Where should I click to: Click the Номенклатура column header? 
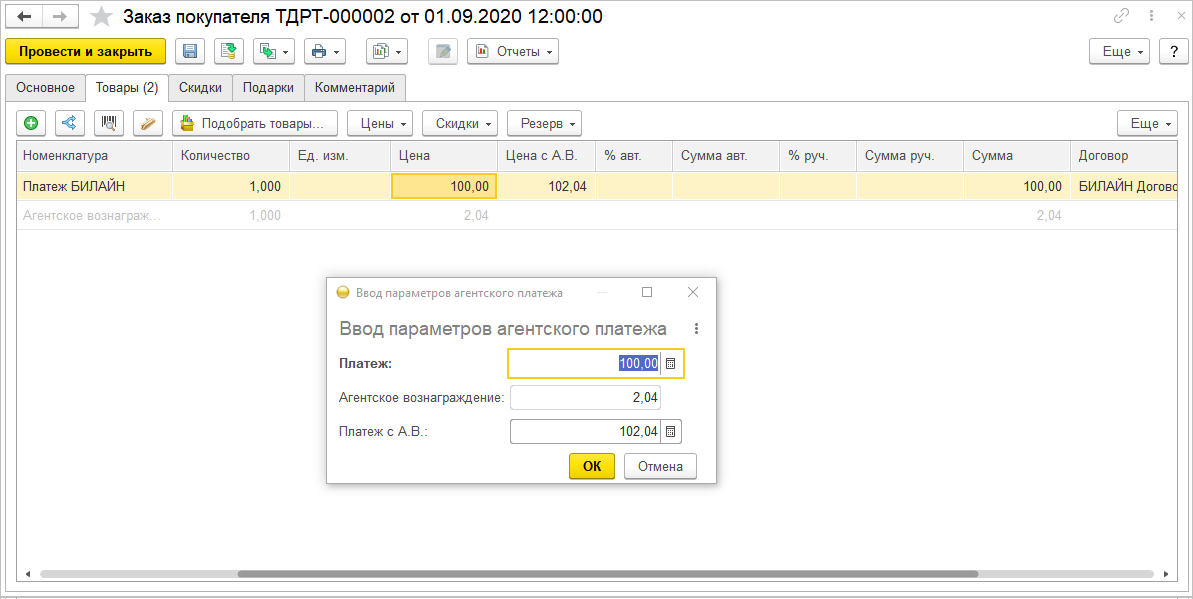click(94, 155)
